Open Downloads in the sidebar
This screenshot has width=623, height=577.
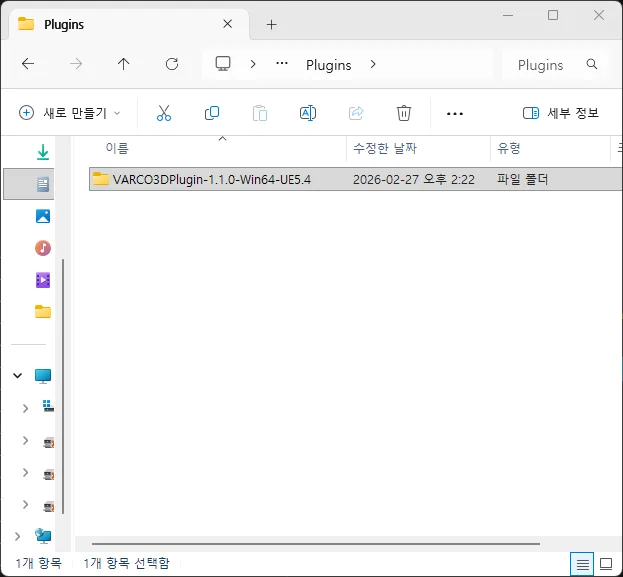[x=43, y=152]
